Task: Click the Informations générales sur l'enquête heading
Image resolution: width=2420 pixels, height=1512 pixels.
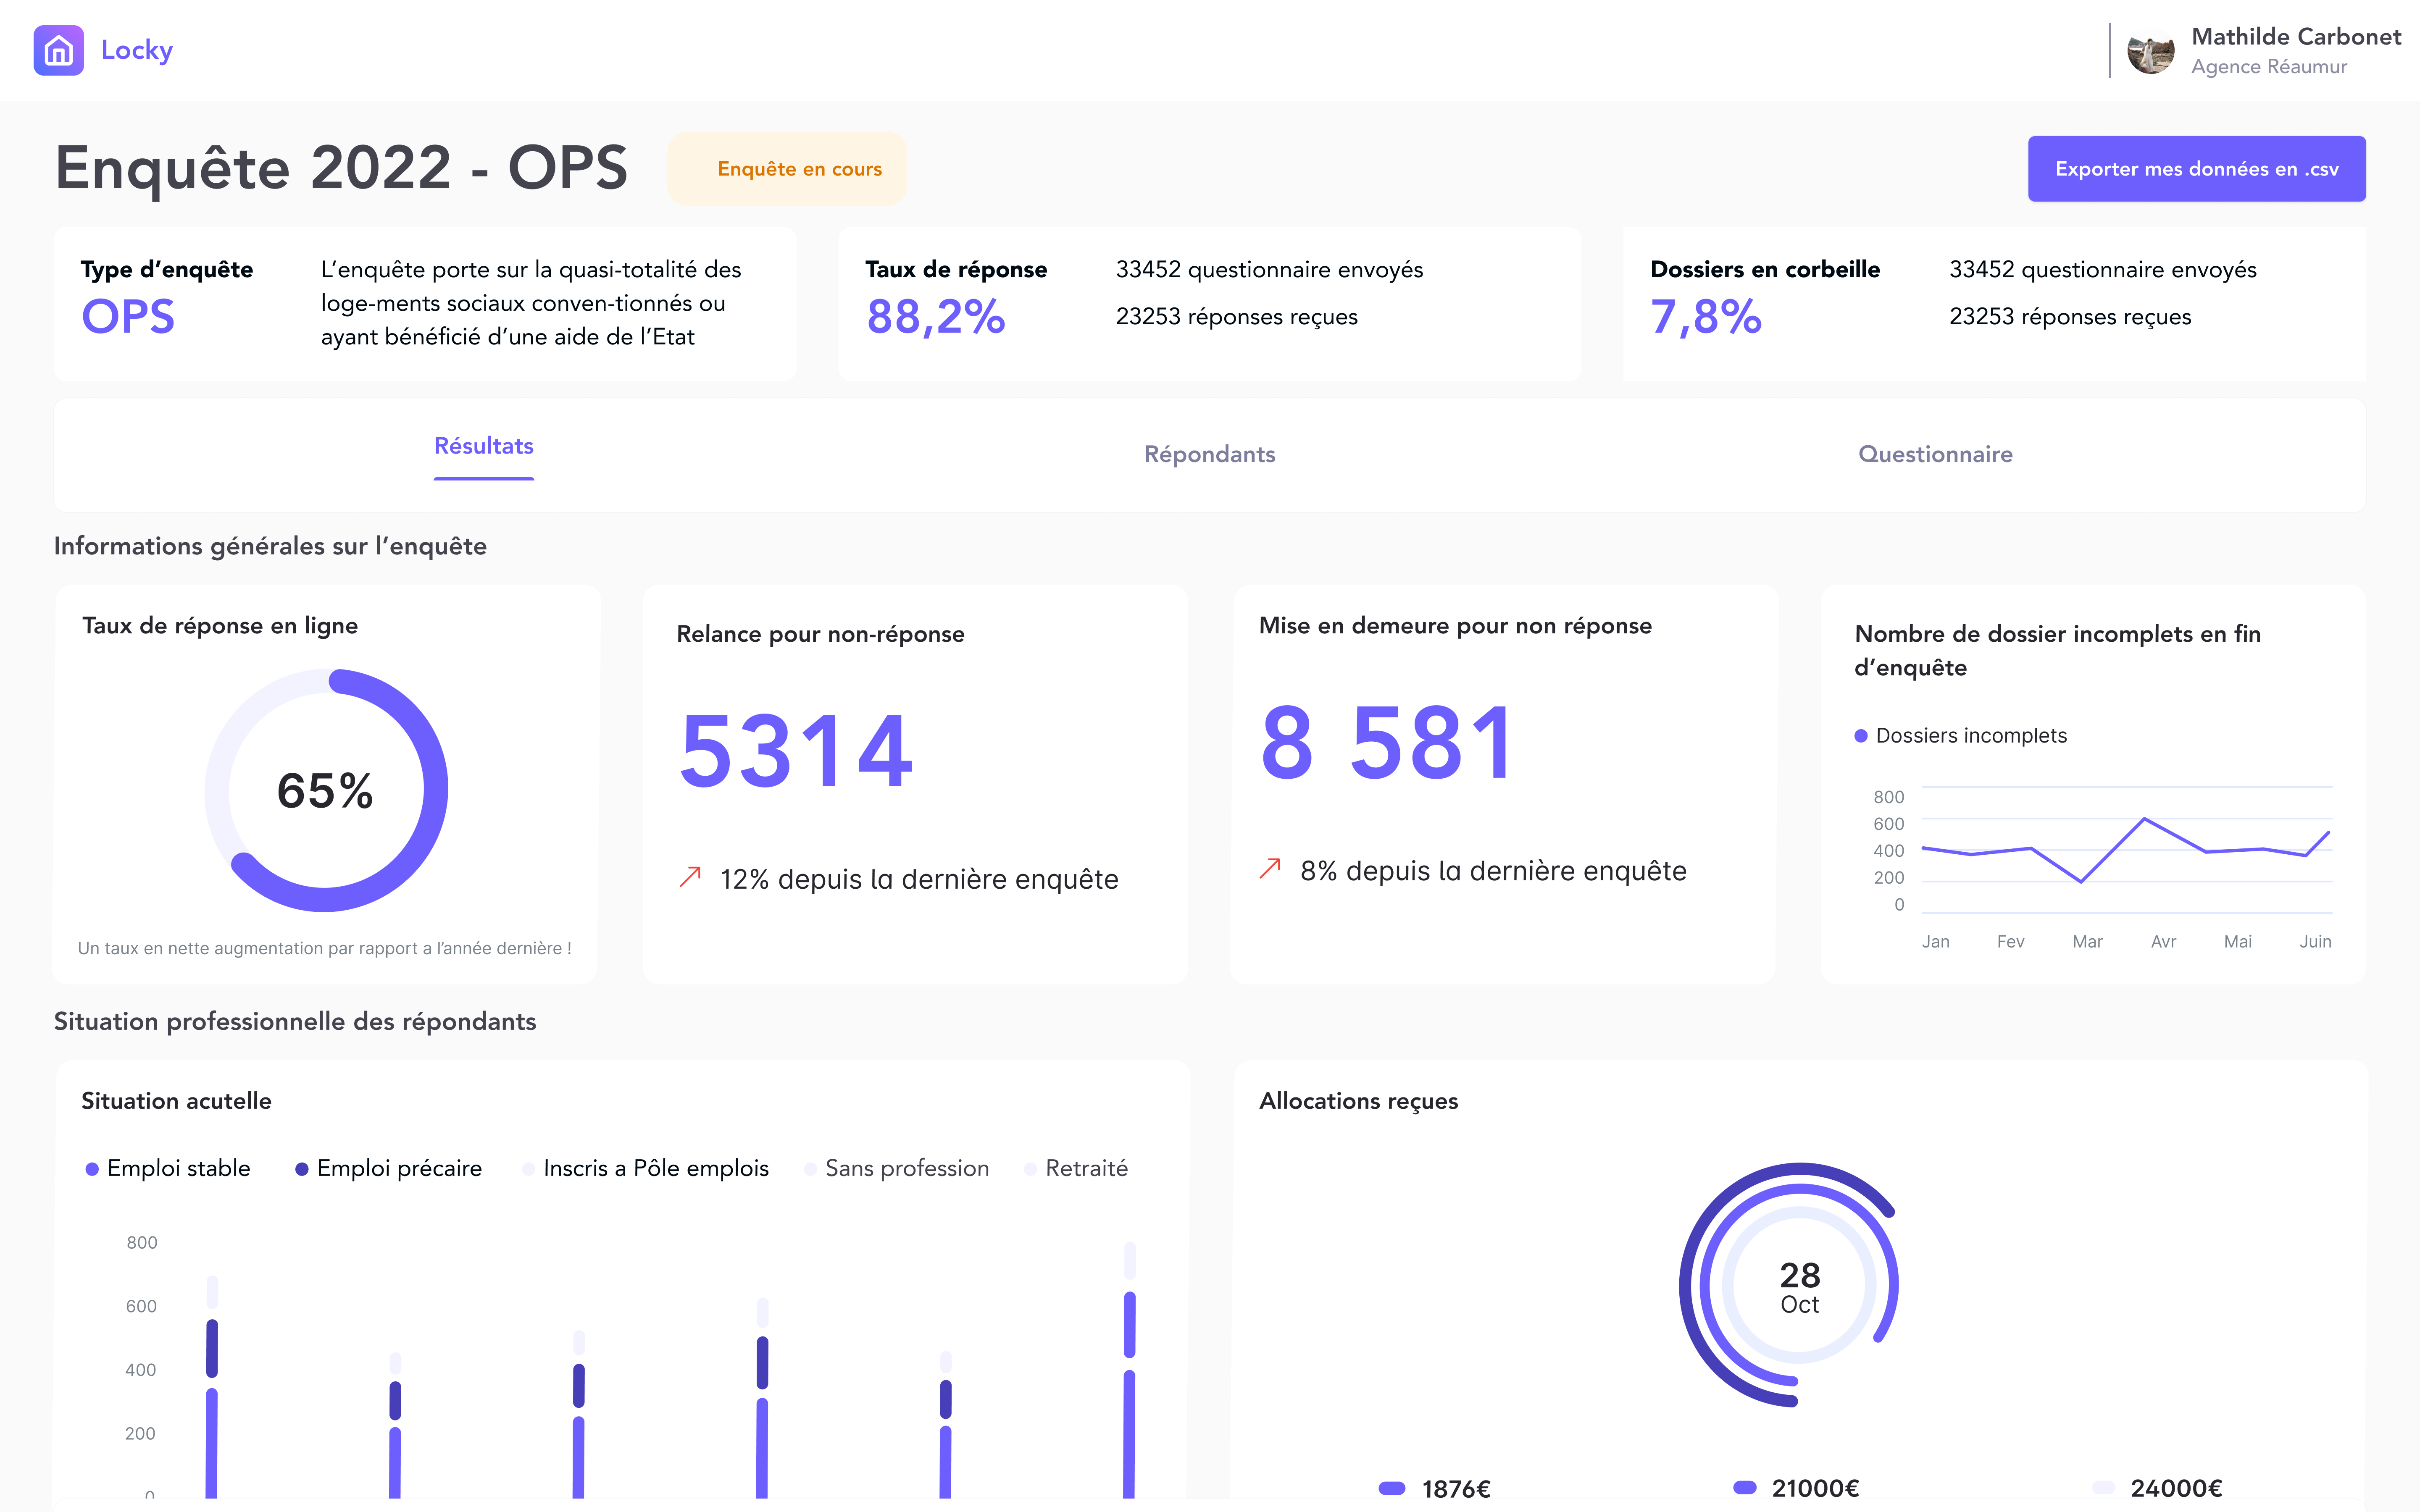Action: tap(270, 546)
